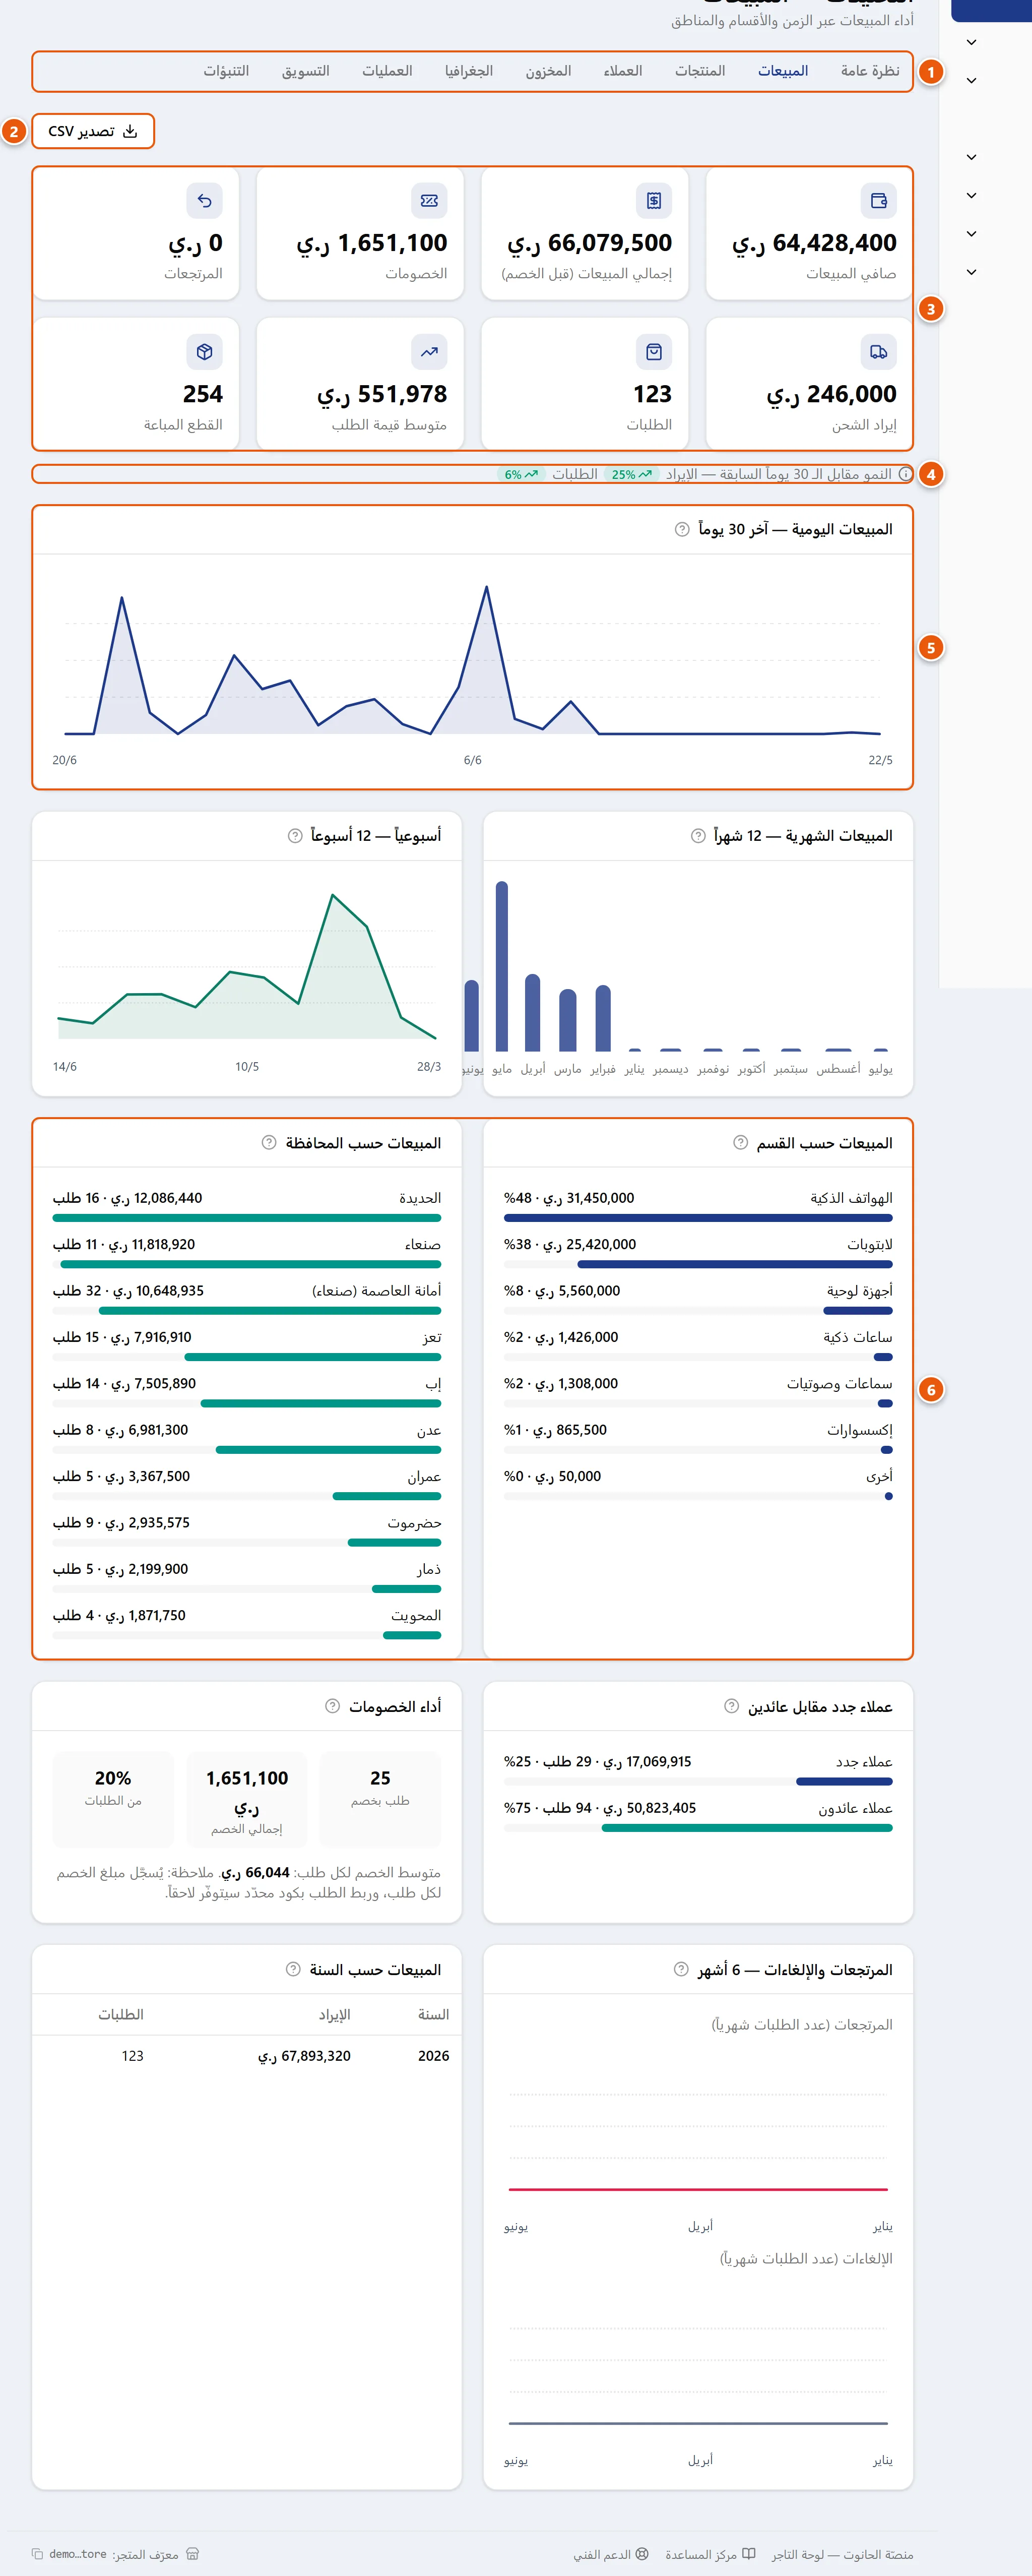Open the التنبؤات tab
1032x2576 pixels.
(x=226, y=71)
